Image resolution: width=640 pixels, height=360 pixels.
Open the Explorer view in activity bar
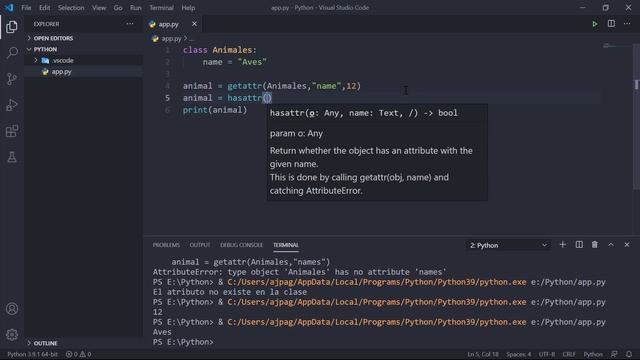point(12,27)
